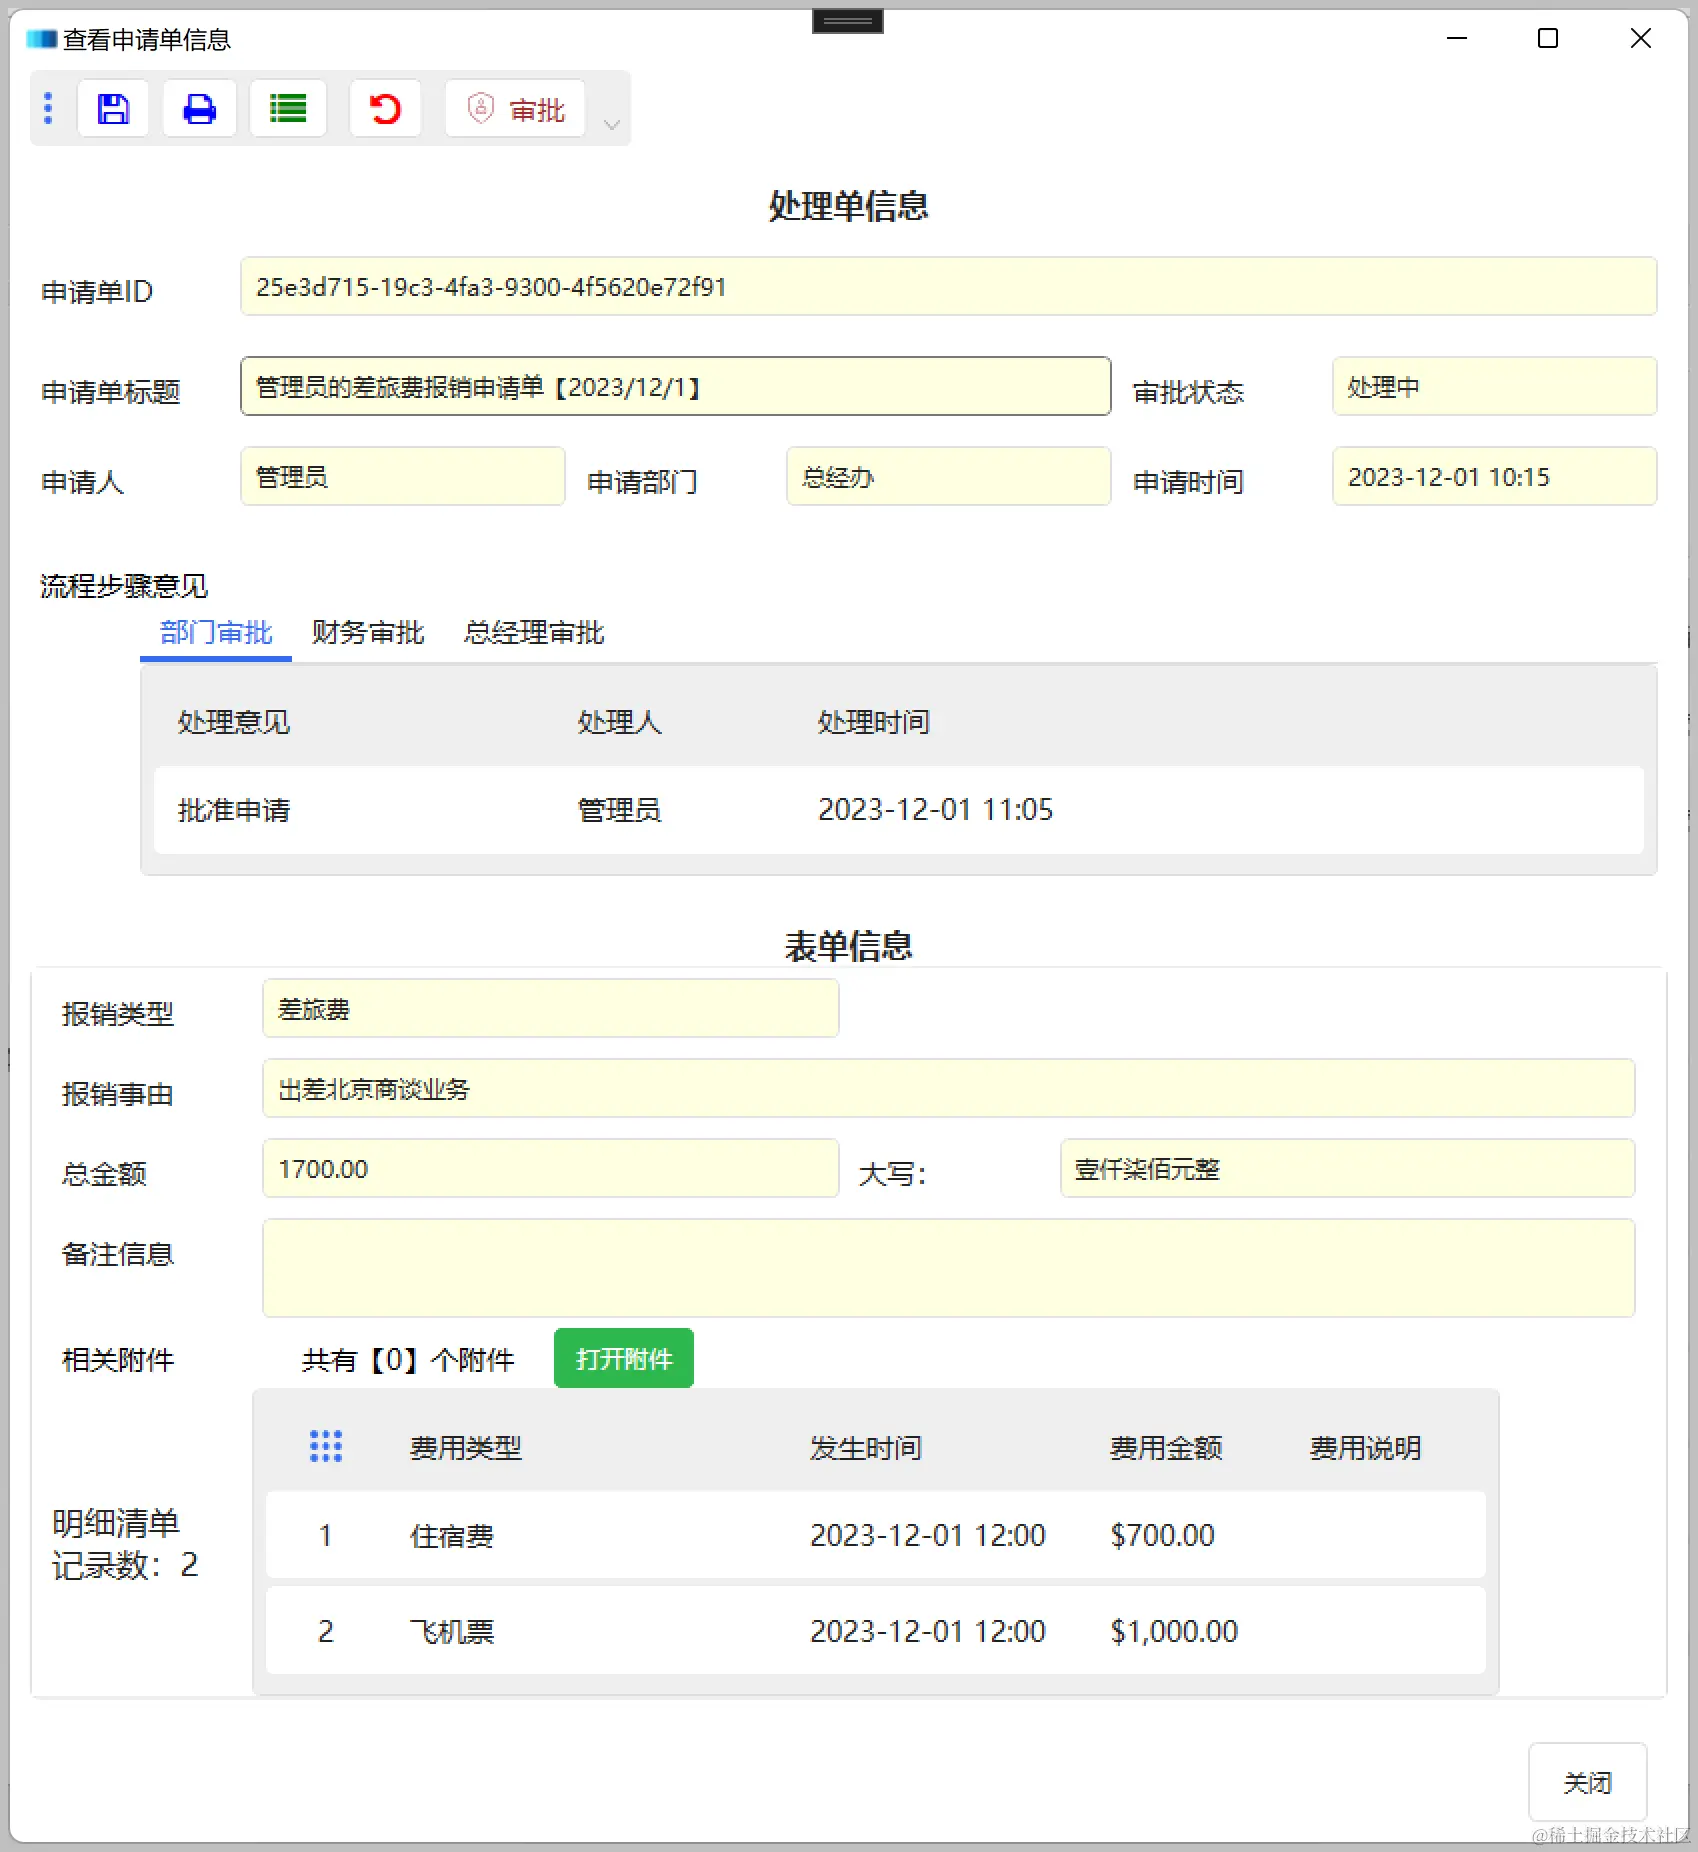The width and height of the screenshot is (1698, 1852).
Task: Click the 2023-12-01 11:05 processing time cell
Action: click(x=936, y=810)
